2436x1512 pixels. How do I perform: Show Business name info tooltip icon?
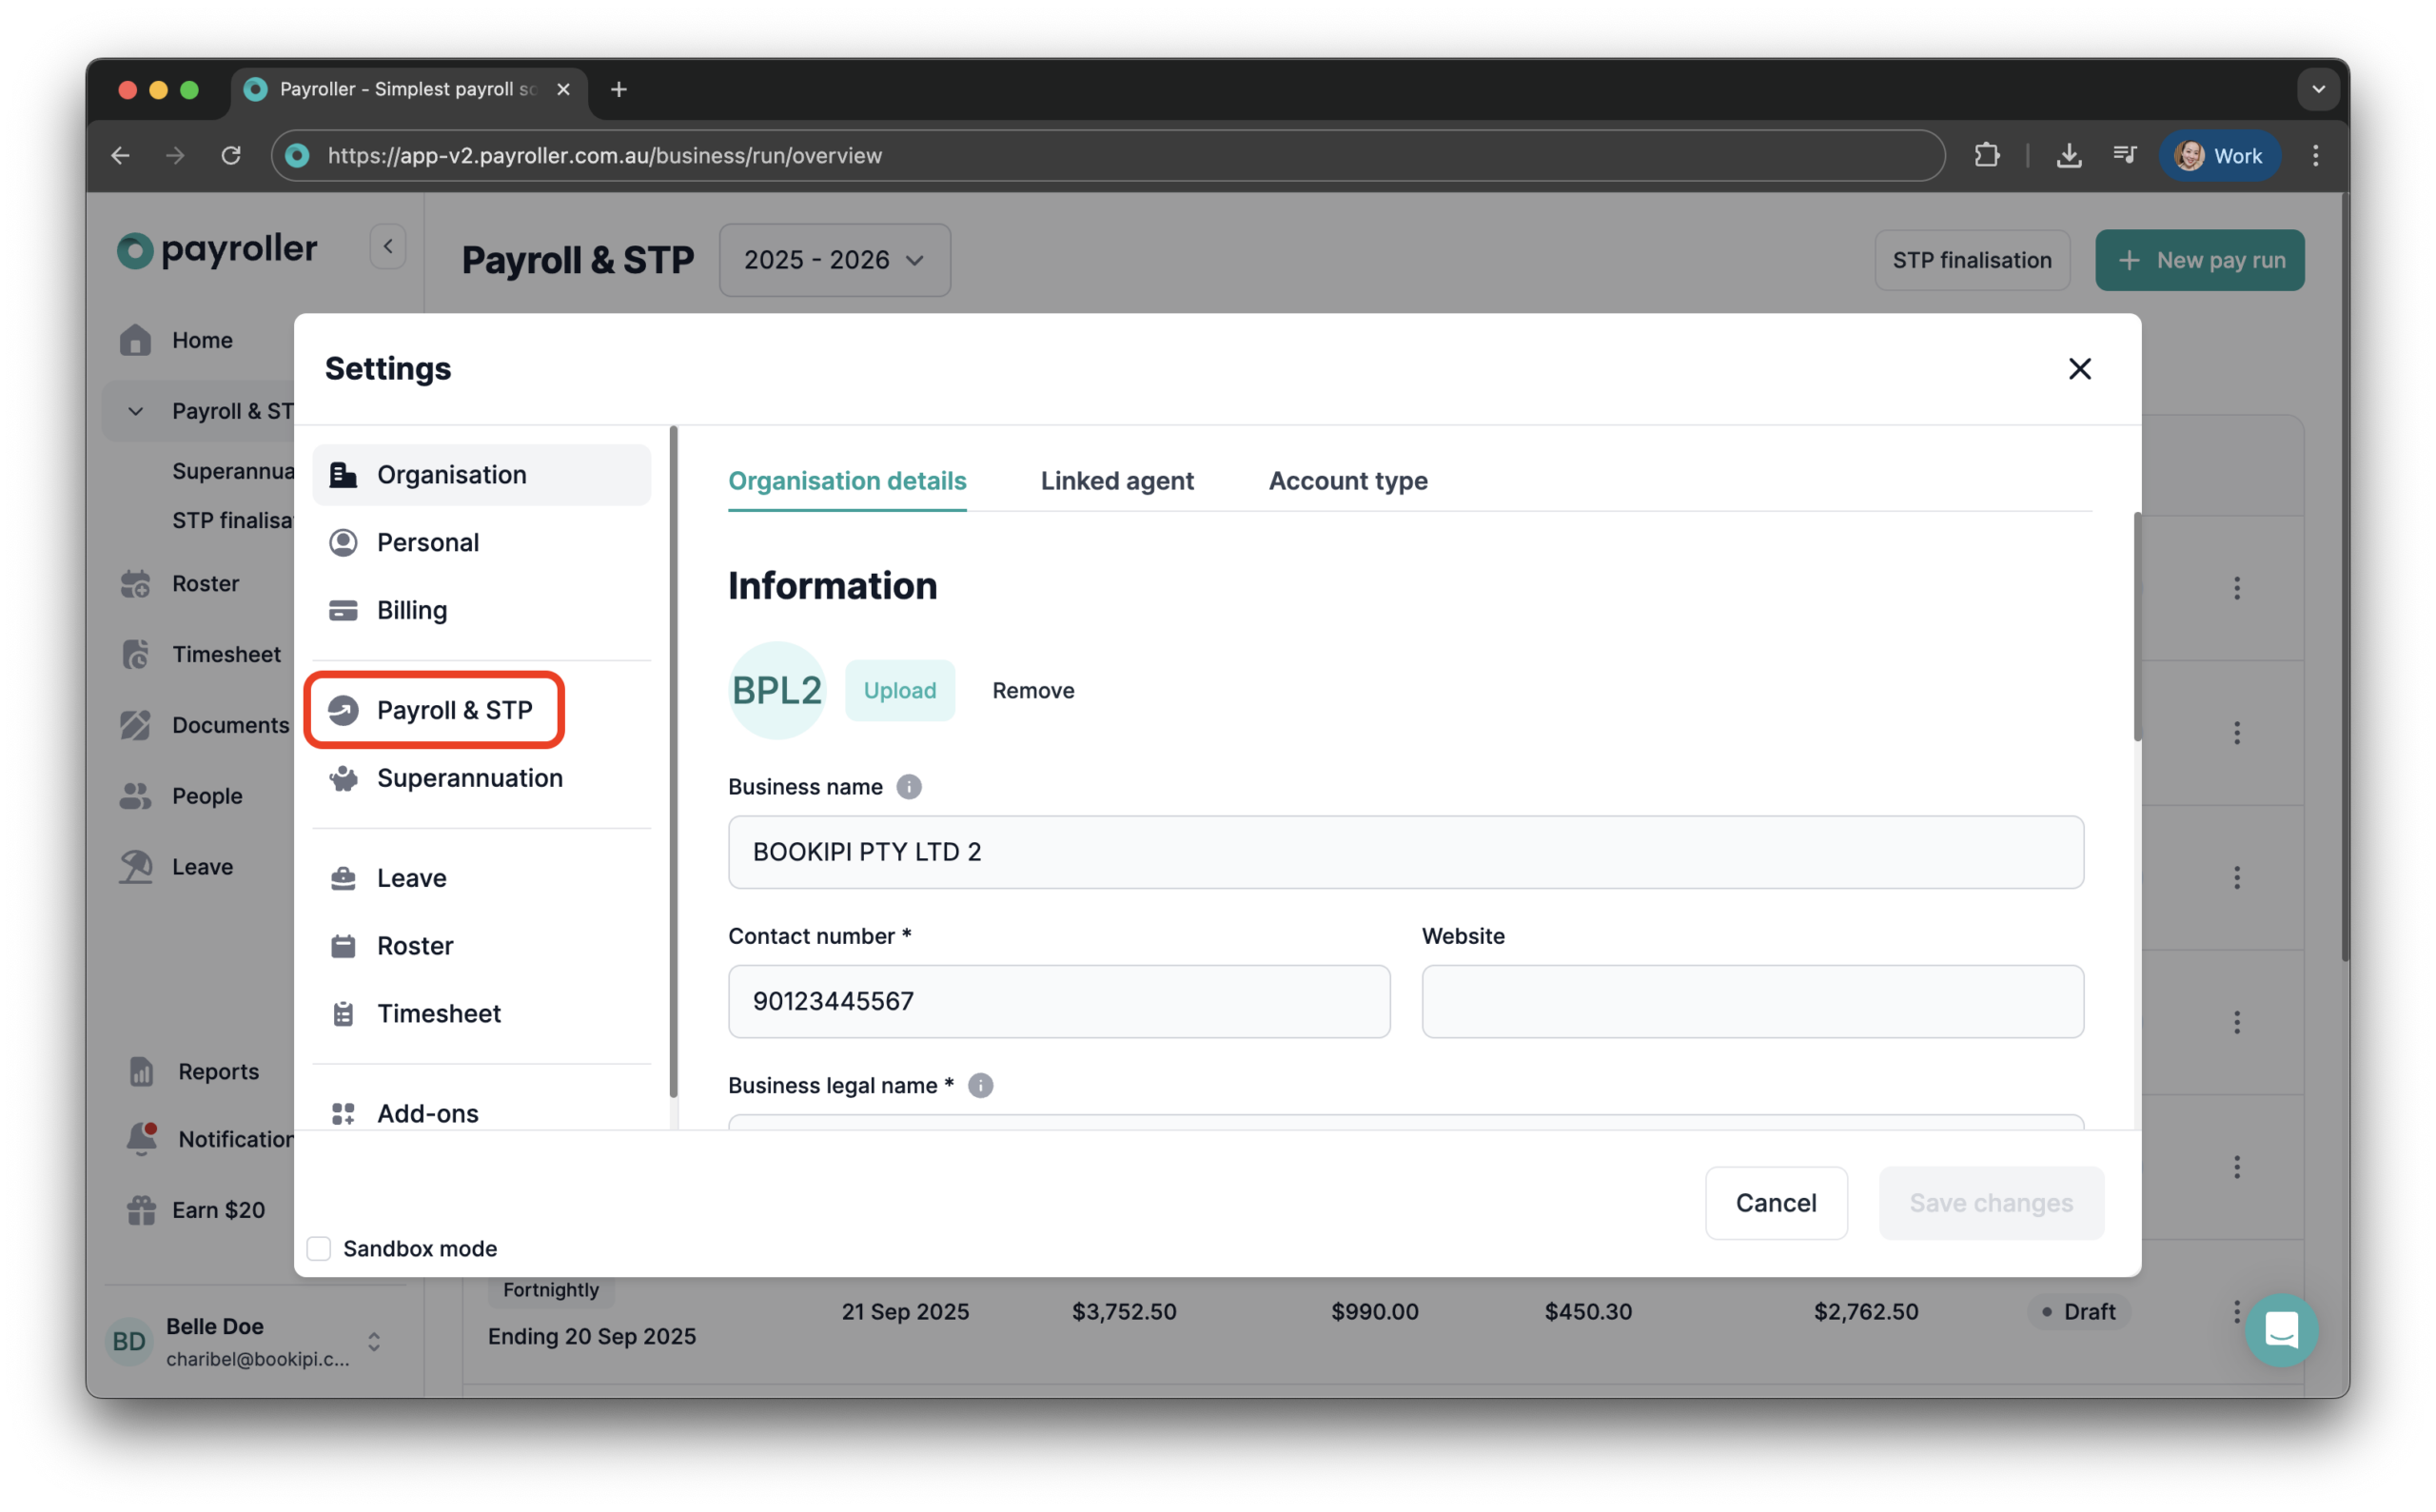(x=909, y=788)
